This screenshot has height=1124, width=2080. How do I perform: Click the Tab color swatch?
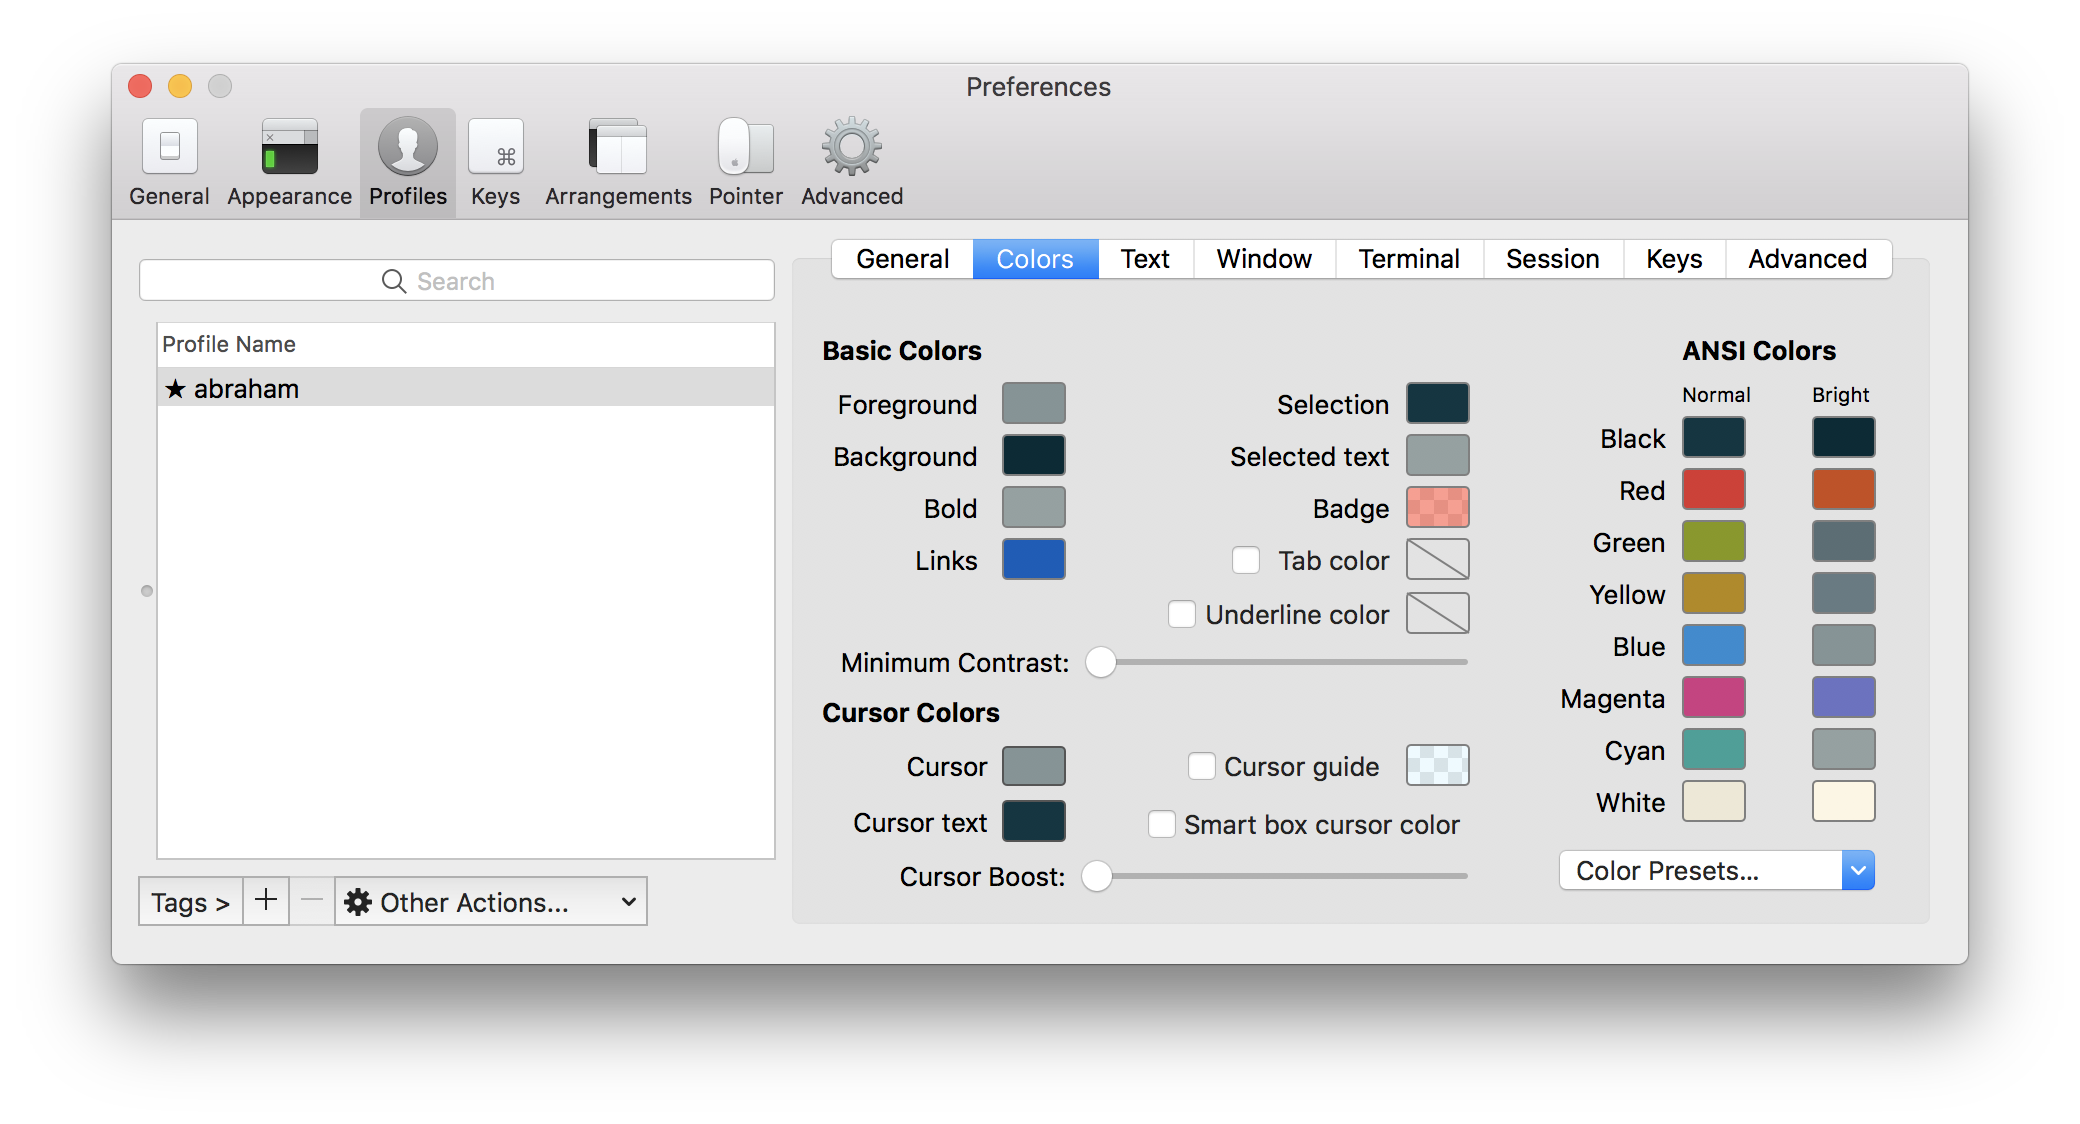[x=1438, y=559]
